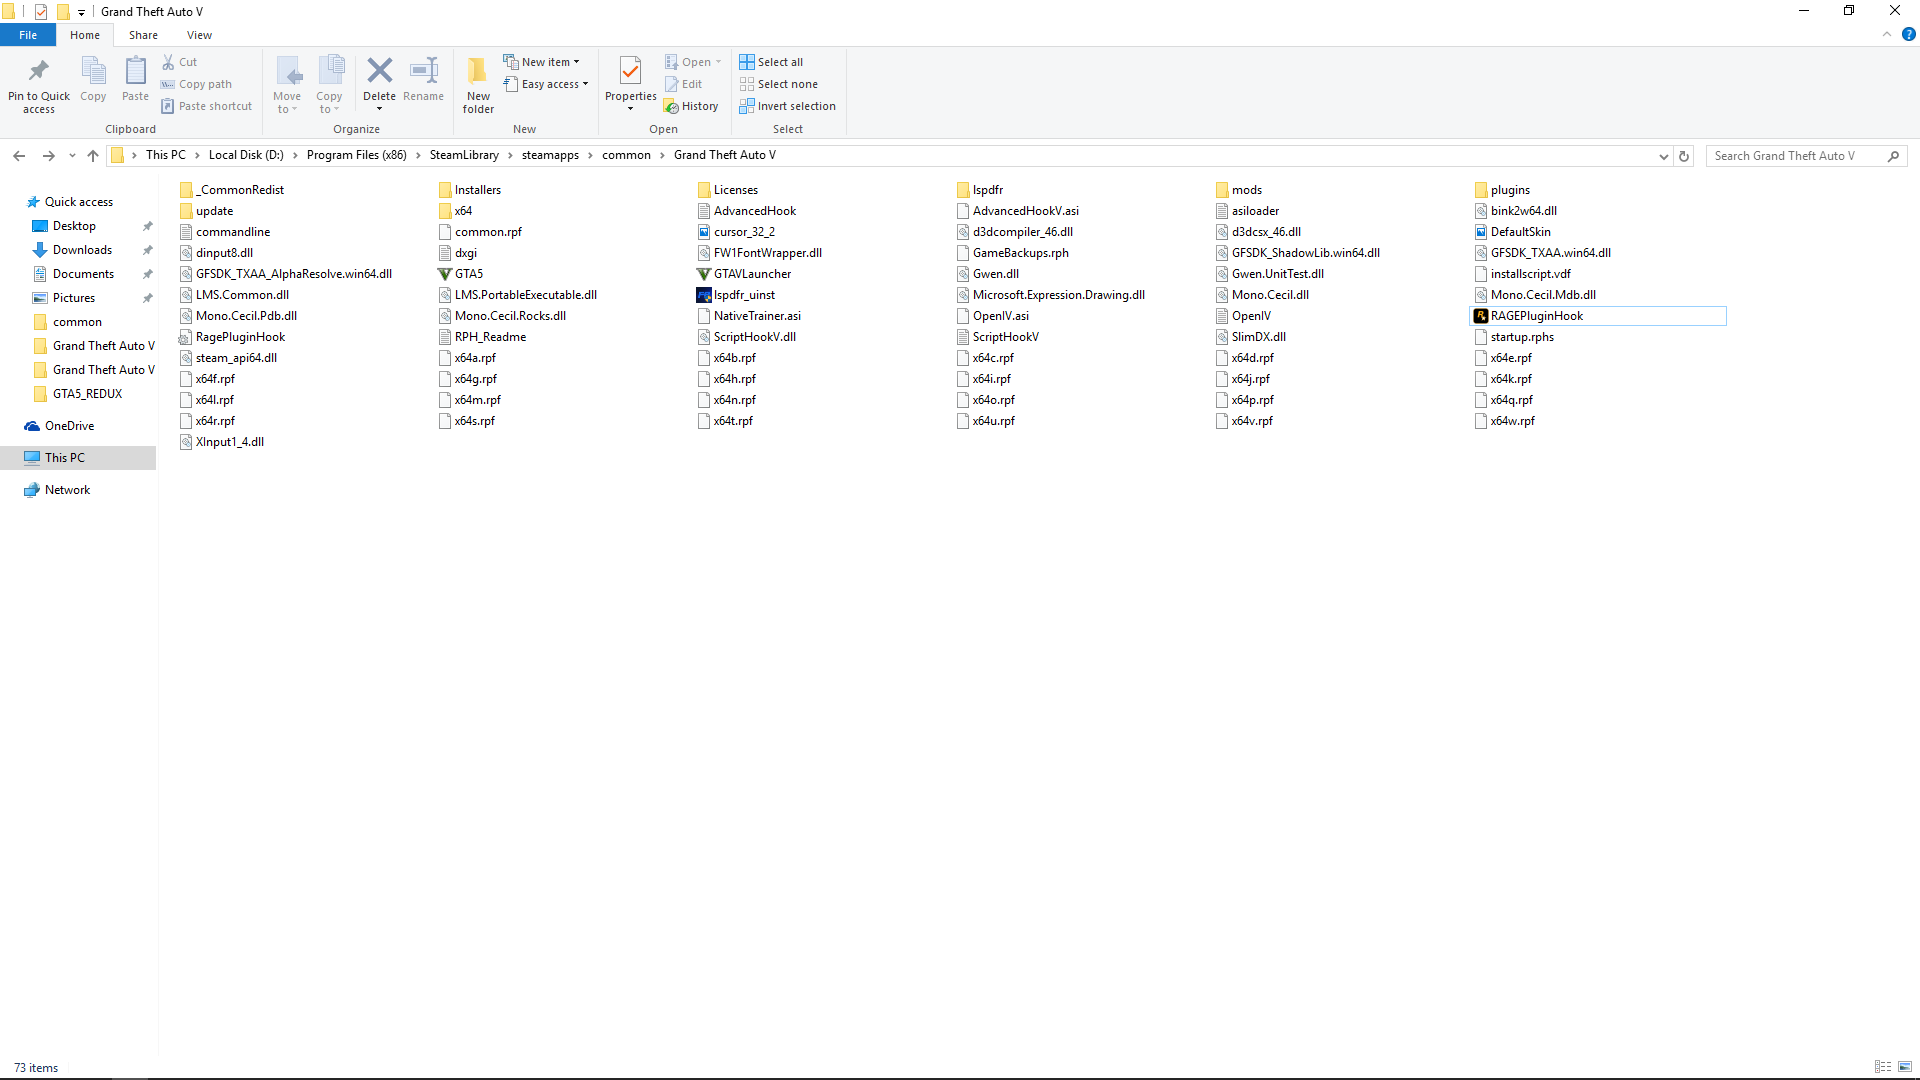This screenshot has height=1080, width=1920.
Task: Select Downloads in Quick access sidebar
Action: [x=82, y=250]
